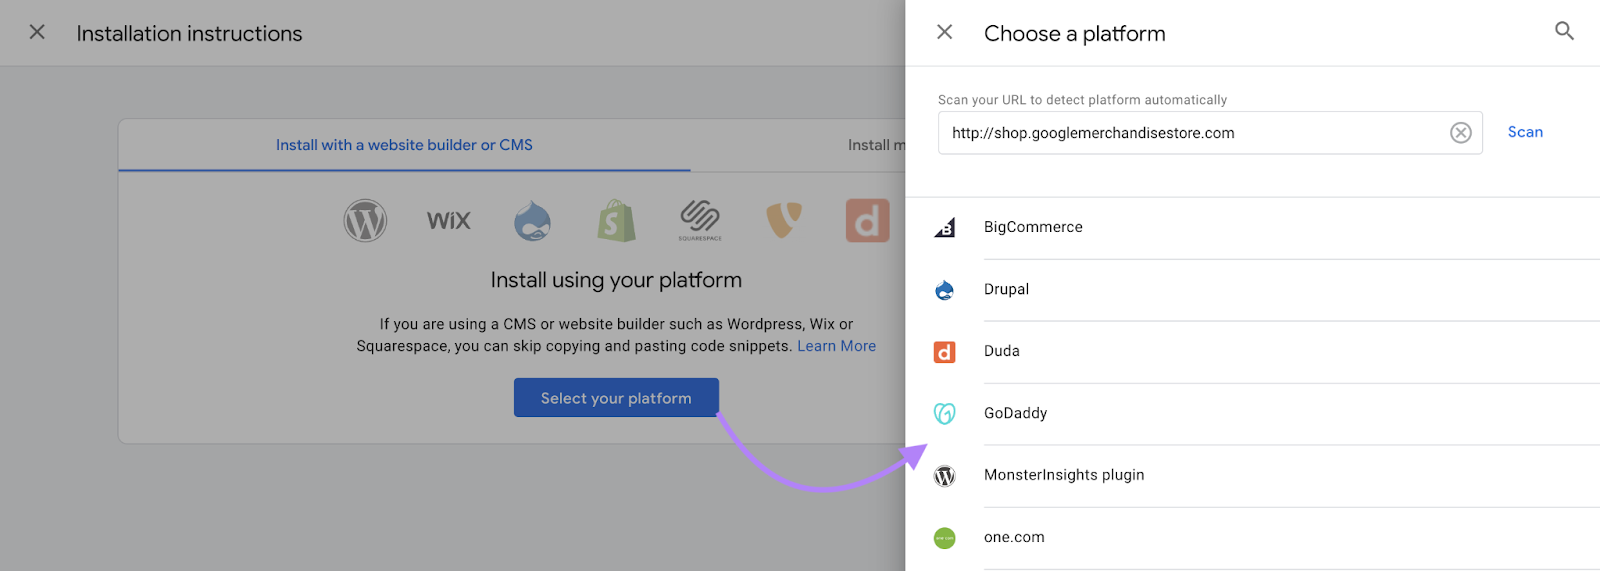The height and width of the screenshot is (571, 1600).
Task: Close the Choose a platform panel
Action: (944, 32)
